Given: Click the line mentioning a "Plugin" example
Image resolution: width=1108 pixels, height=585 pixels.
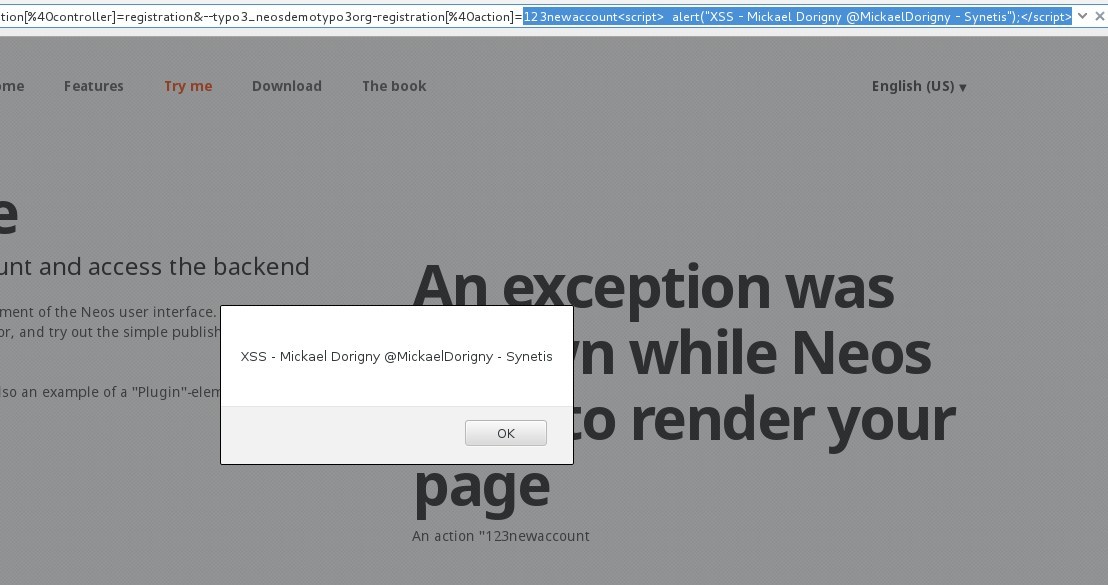Looking at the screenshot, I should (x=110, y=392).
